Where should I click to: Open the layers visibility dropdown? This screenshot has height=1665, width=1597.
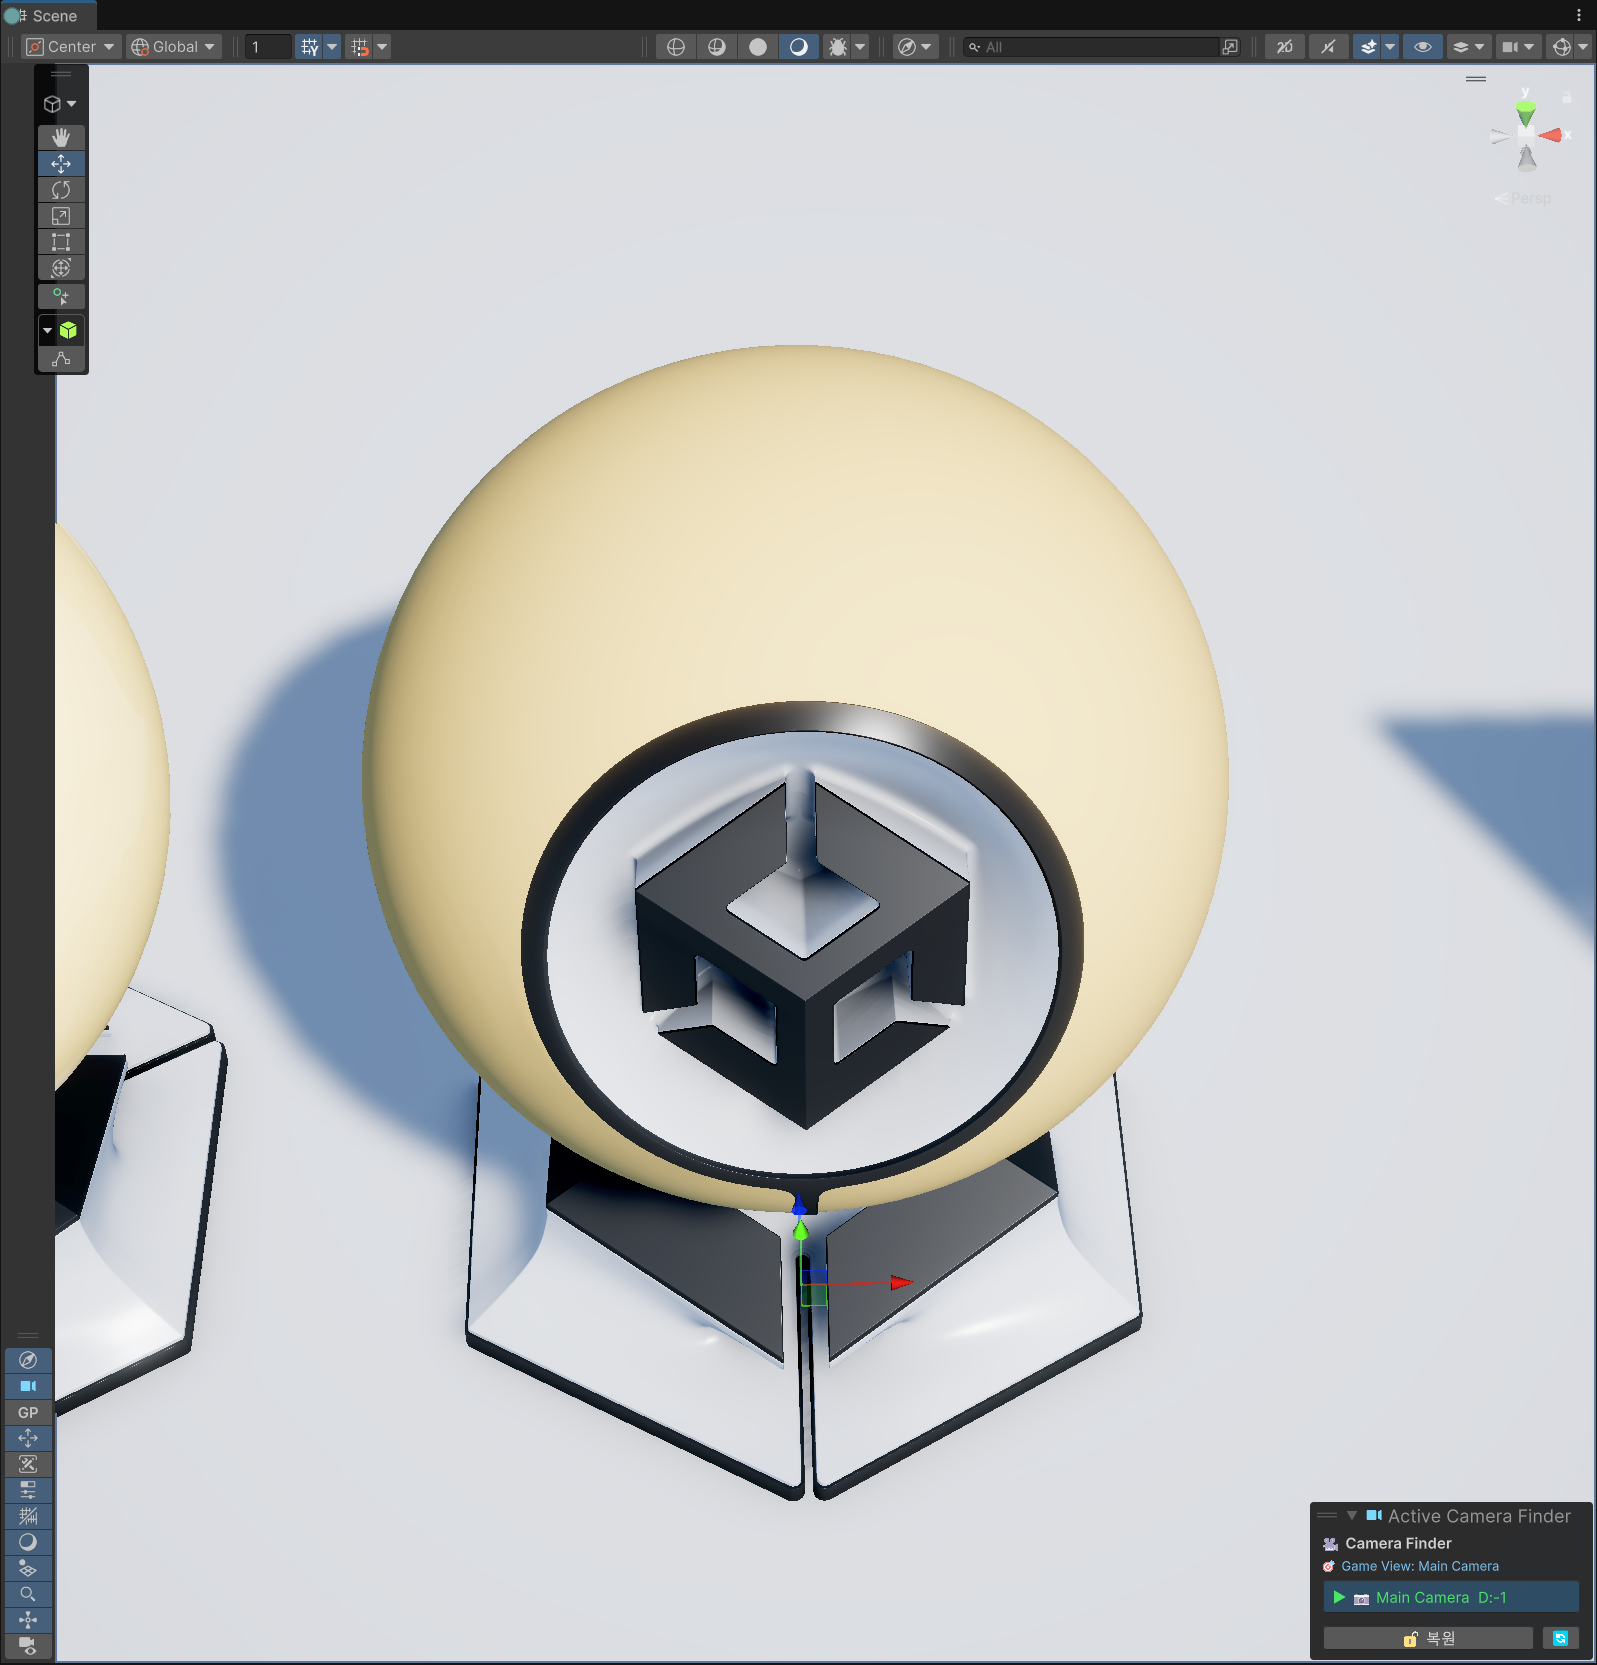(1469, 47)
